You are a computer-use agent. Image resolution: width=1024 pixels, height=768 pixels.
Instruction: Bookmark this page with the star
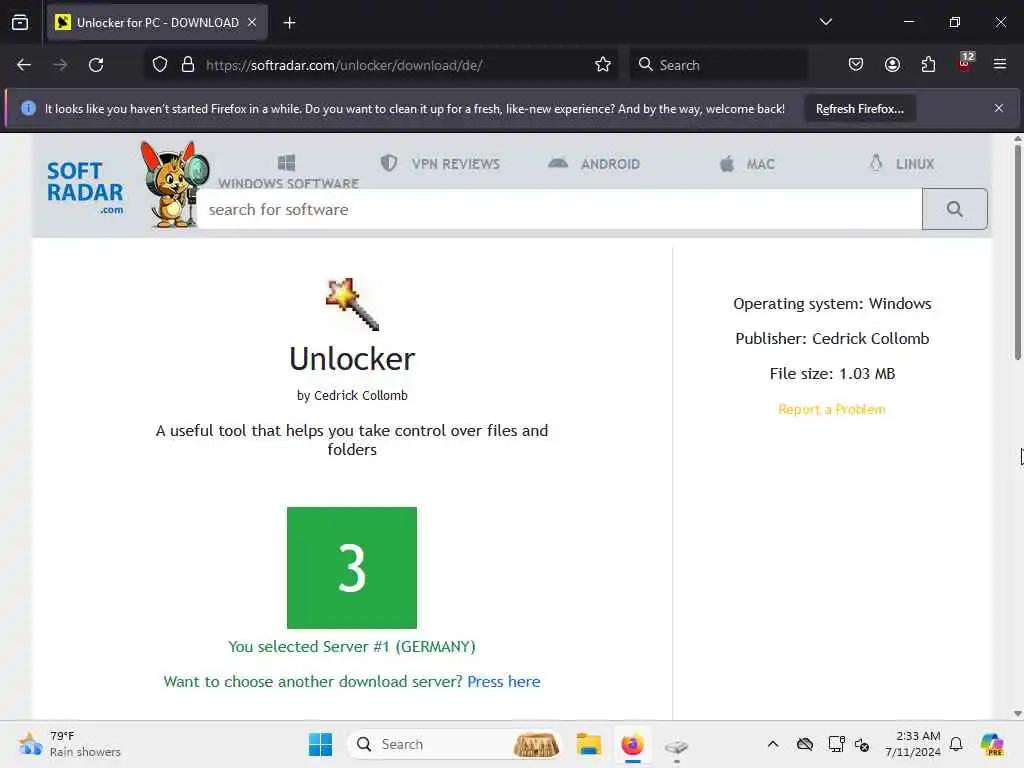(603, 65)
